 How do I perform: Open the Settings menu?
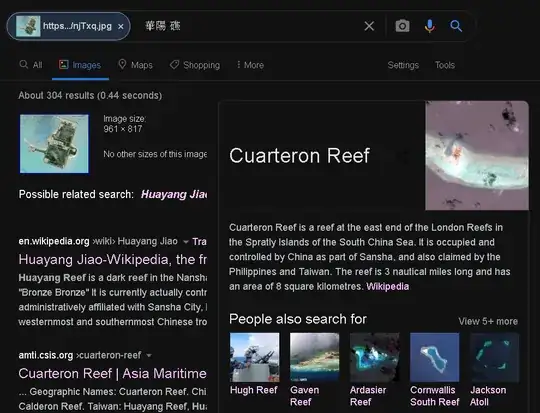point(403,65)
